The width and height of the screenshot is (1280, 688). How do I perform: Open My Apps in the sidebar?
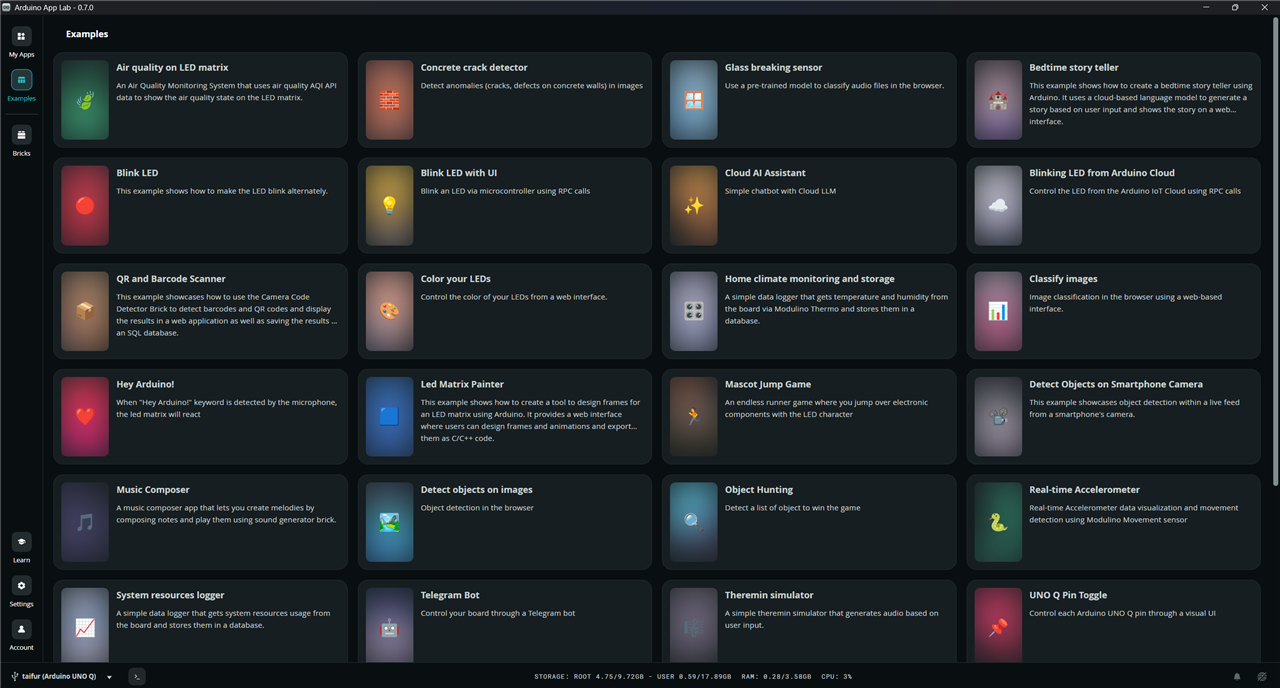click(21, 42)
